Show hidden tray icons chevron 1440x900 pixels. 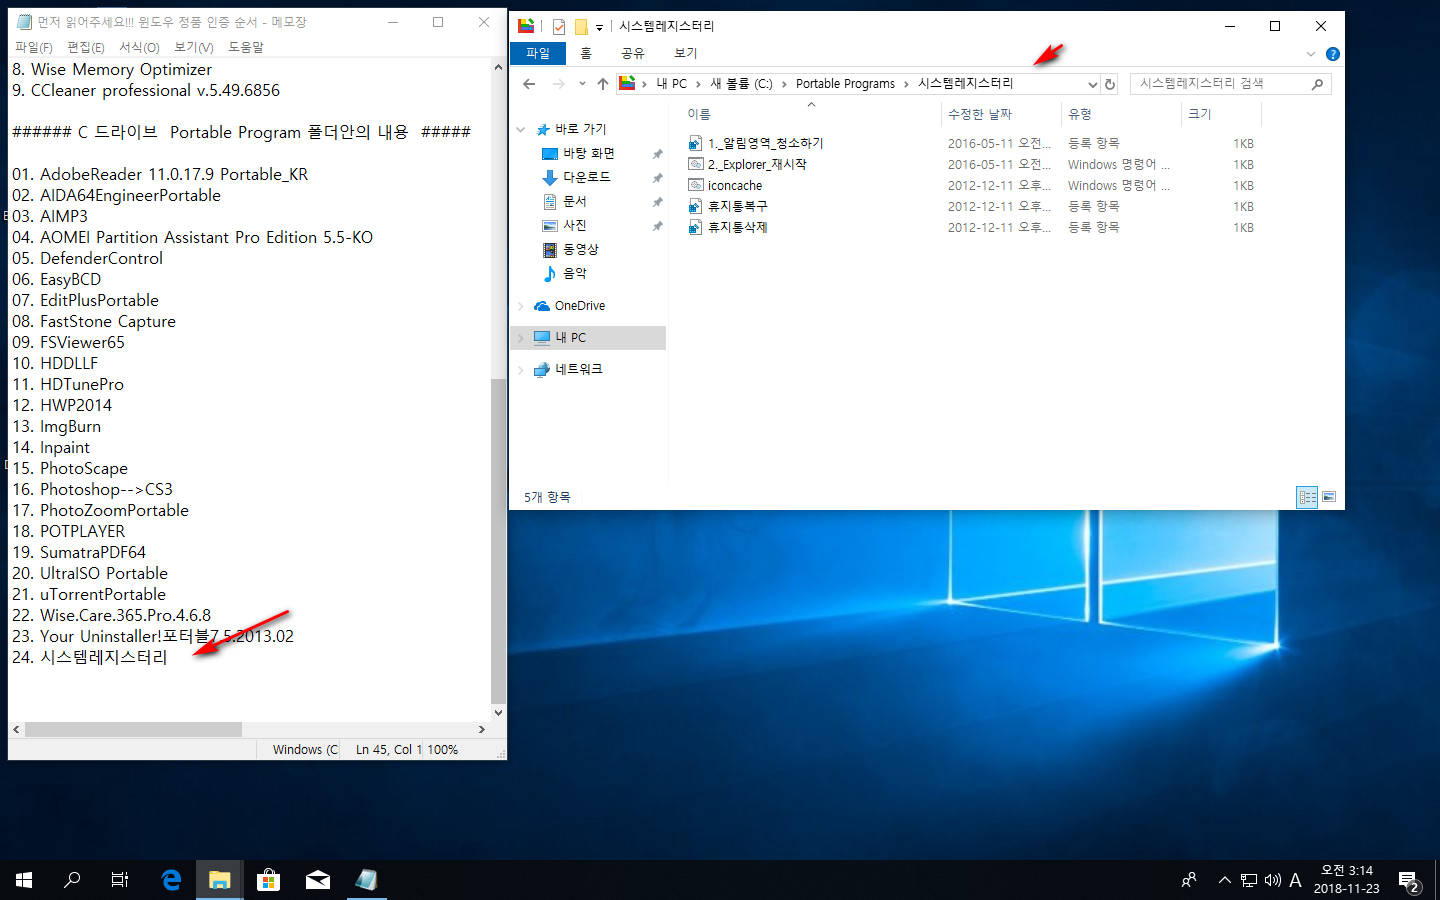click(x=1224, y=880)
